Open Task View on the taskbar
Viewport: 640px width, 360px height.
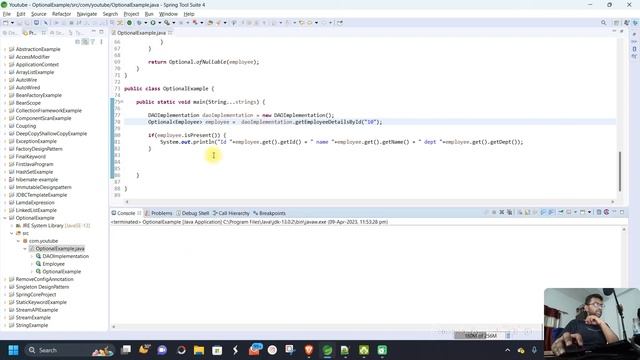pos(126,350)
